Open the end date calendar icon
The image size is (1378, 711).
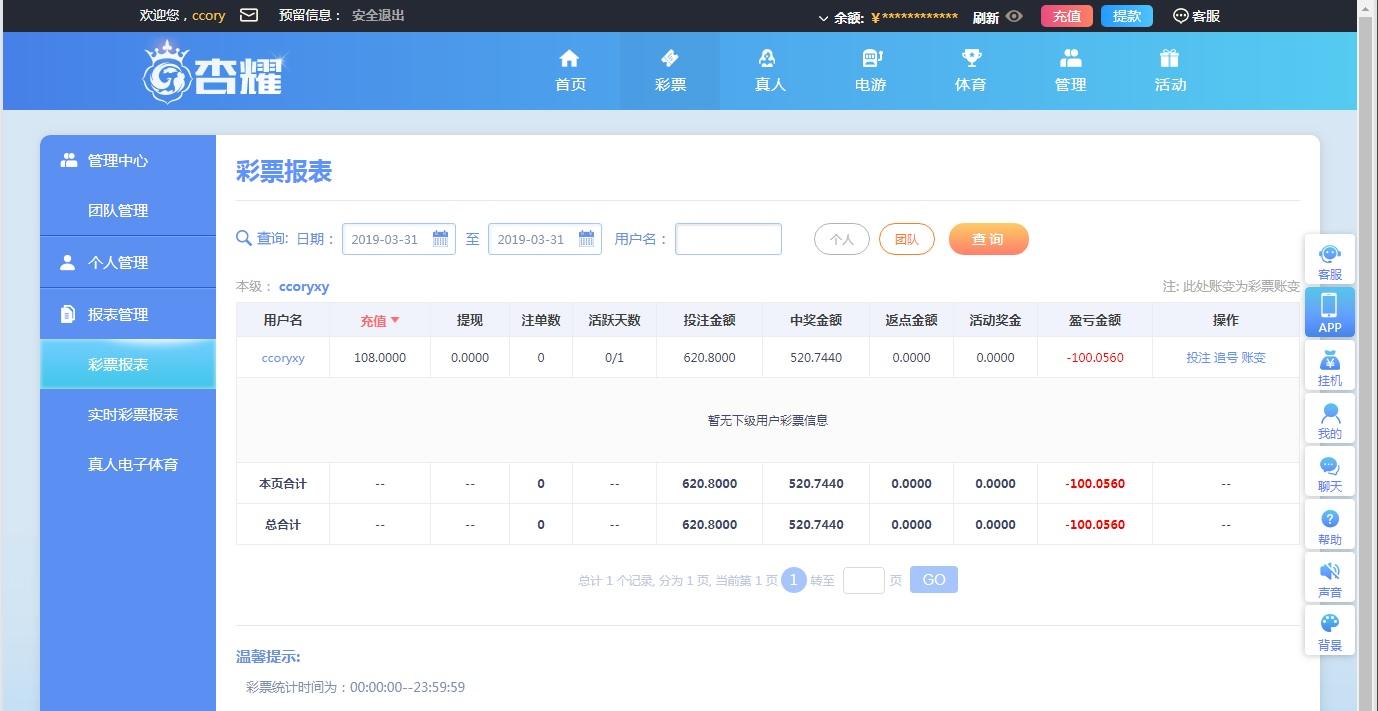587,238
